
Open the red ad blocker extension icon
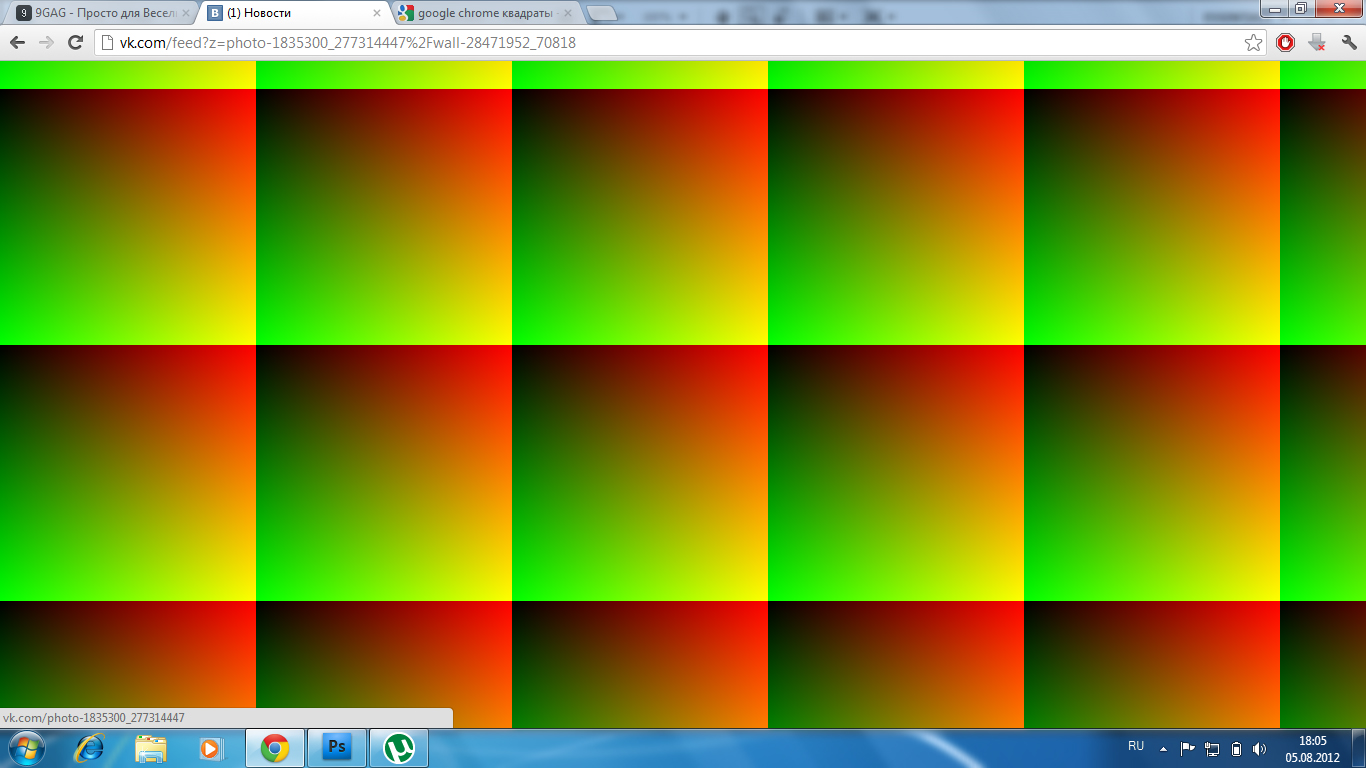[1286, 43]
